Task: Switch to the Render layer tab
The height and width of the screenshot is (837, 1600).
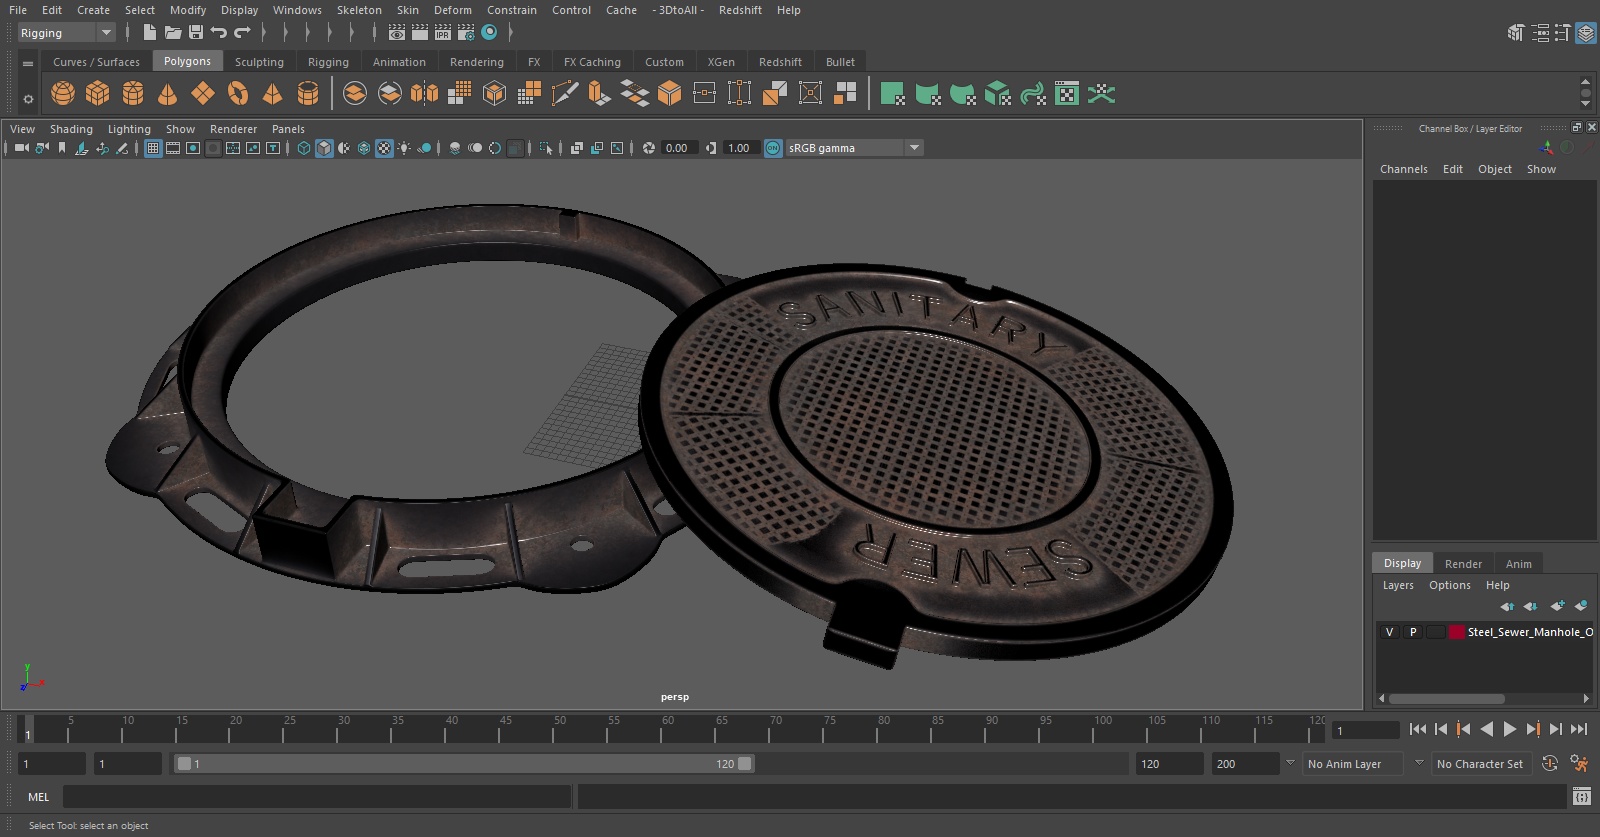Action: (x=1463, y=564)
